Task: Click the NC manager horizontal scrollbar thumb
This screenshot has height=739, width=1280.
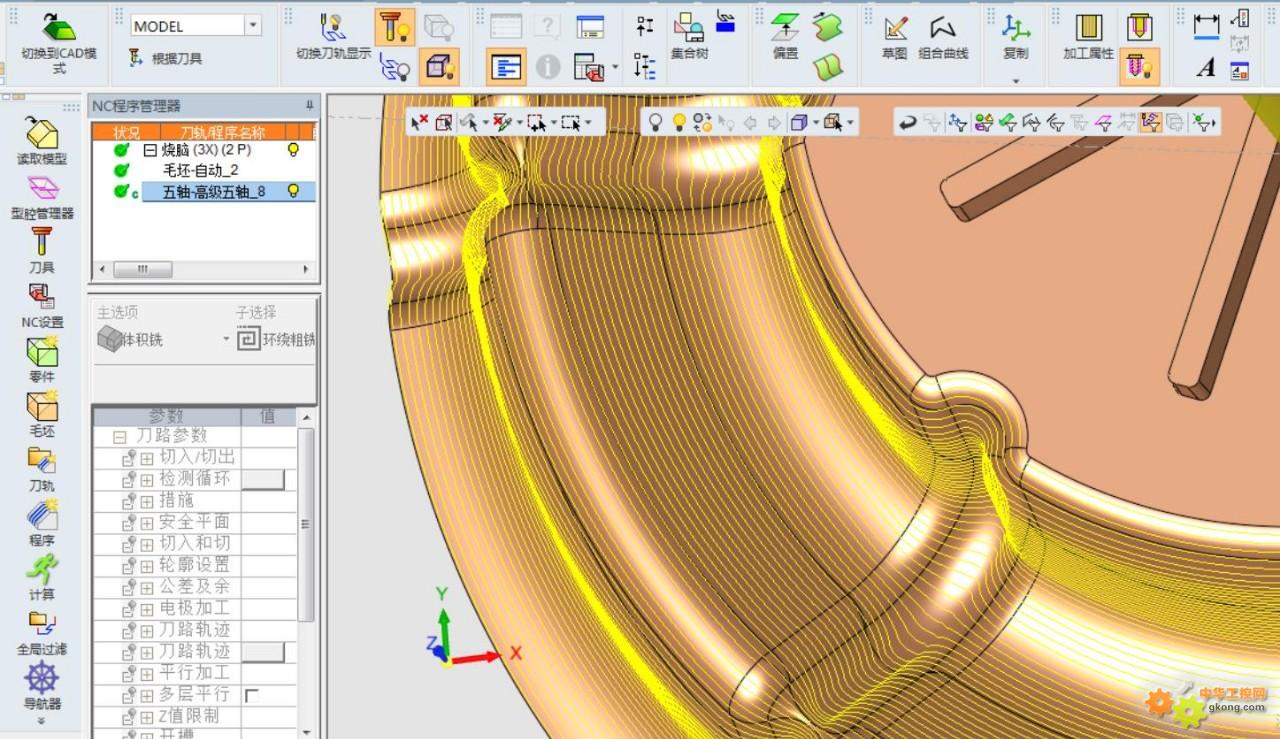Action: tap(142, 270)
